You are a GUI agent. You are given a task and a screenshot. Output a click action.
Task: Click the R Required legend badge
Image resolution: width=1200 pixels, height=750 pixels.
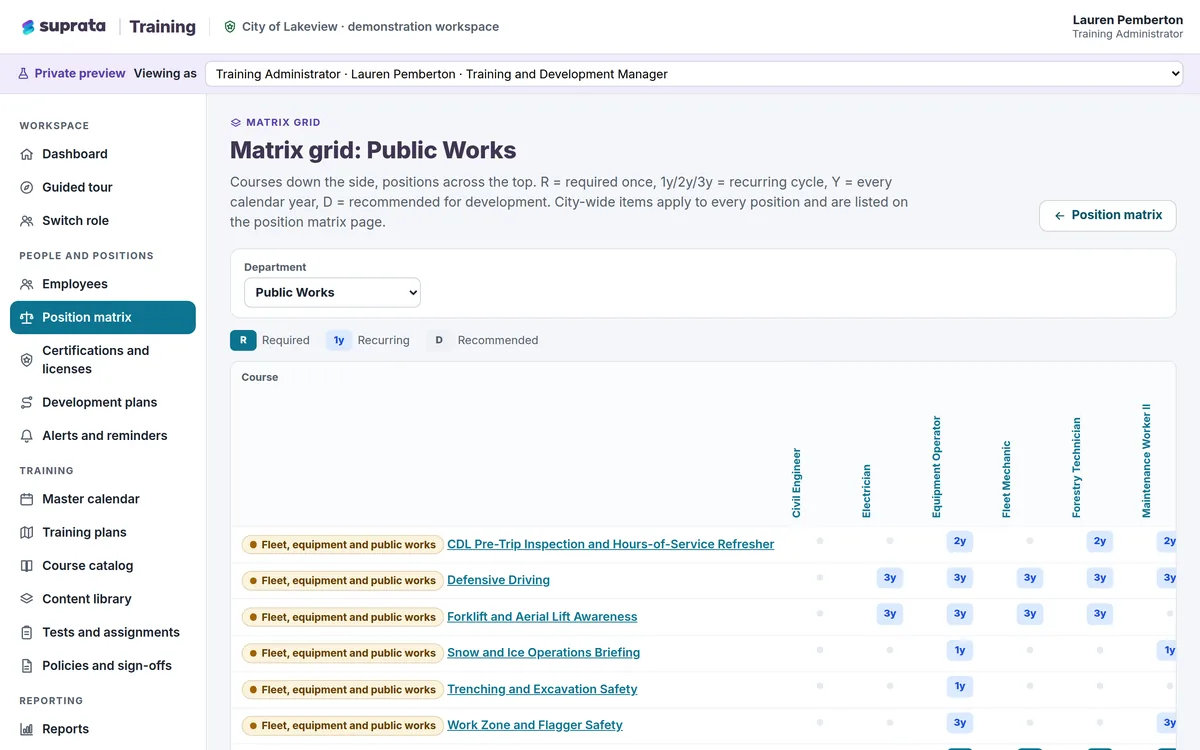click(x=243, y=340)
